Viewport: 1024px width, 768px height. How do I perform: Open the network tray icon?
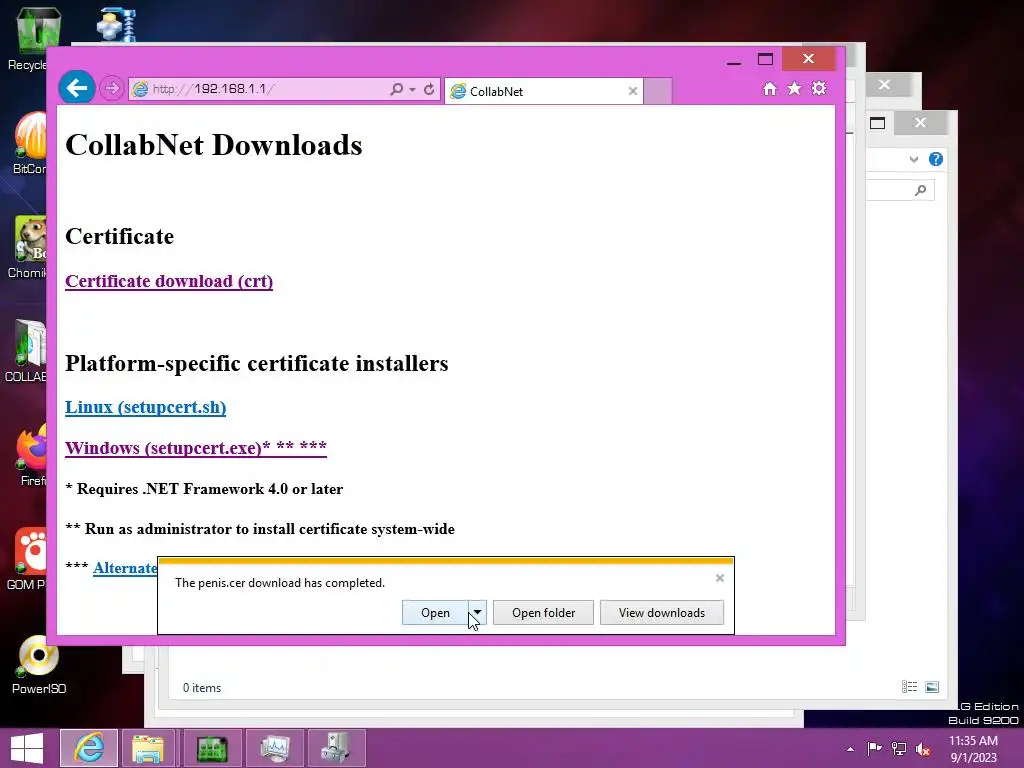tap(899, 749)
